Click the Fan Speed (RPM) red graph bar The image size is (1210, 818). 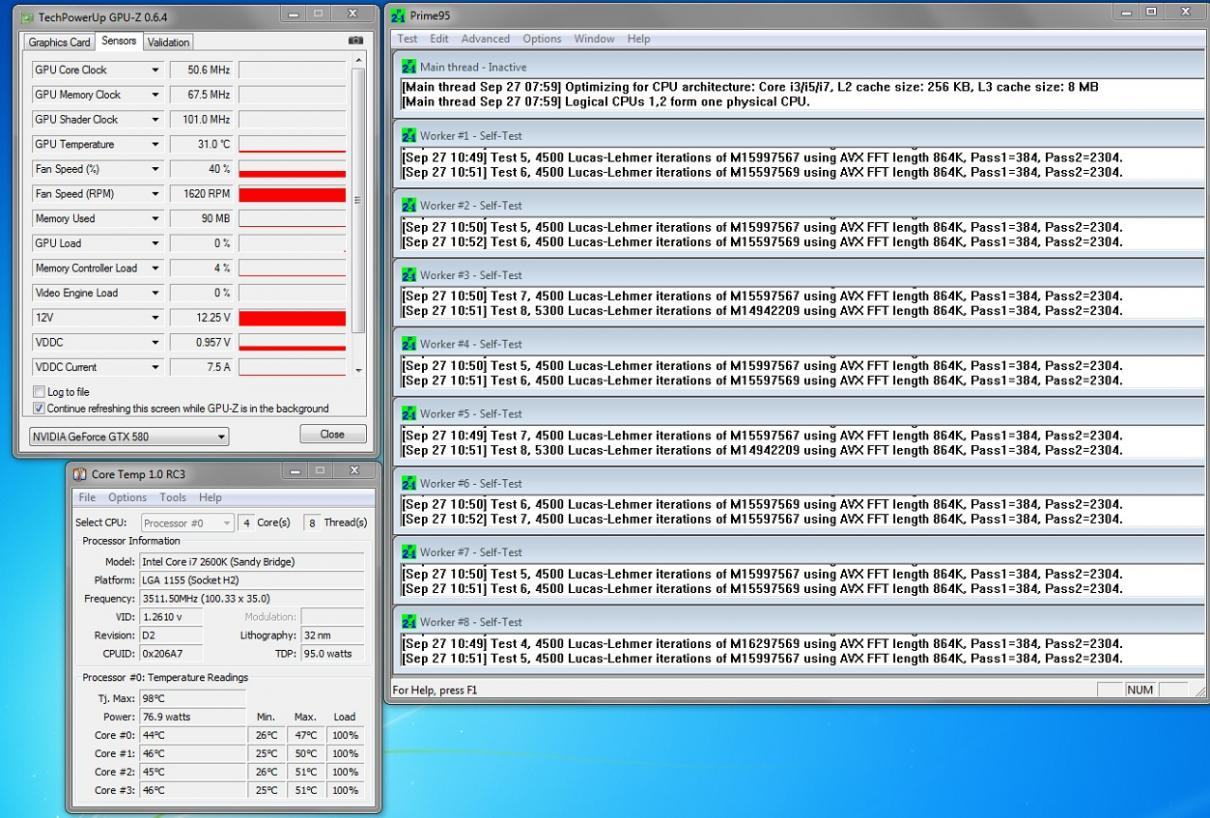pos(292,194)
